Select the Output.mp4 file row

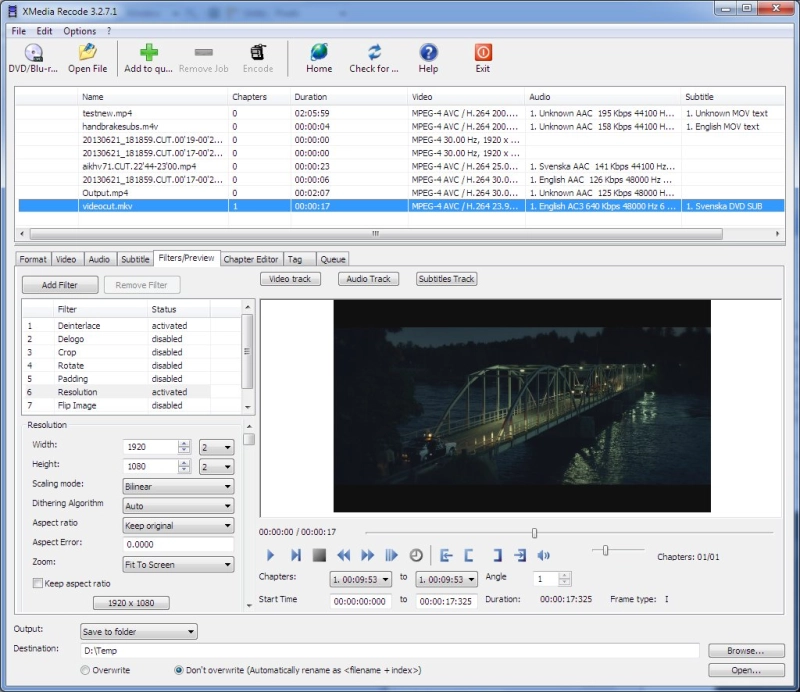pyautogui.click(x=401, y=193)
